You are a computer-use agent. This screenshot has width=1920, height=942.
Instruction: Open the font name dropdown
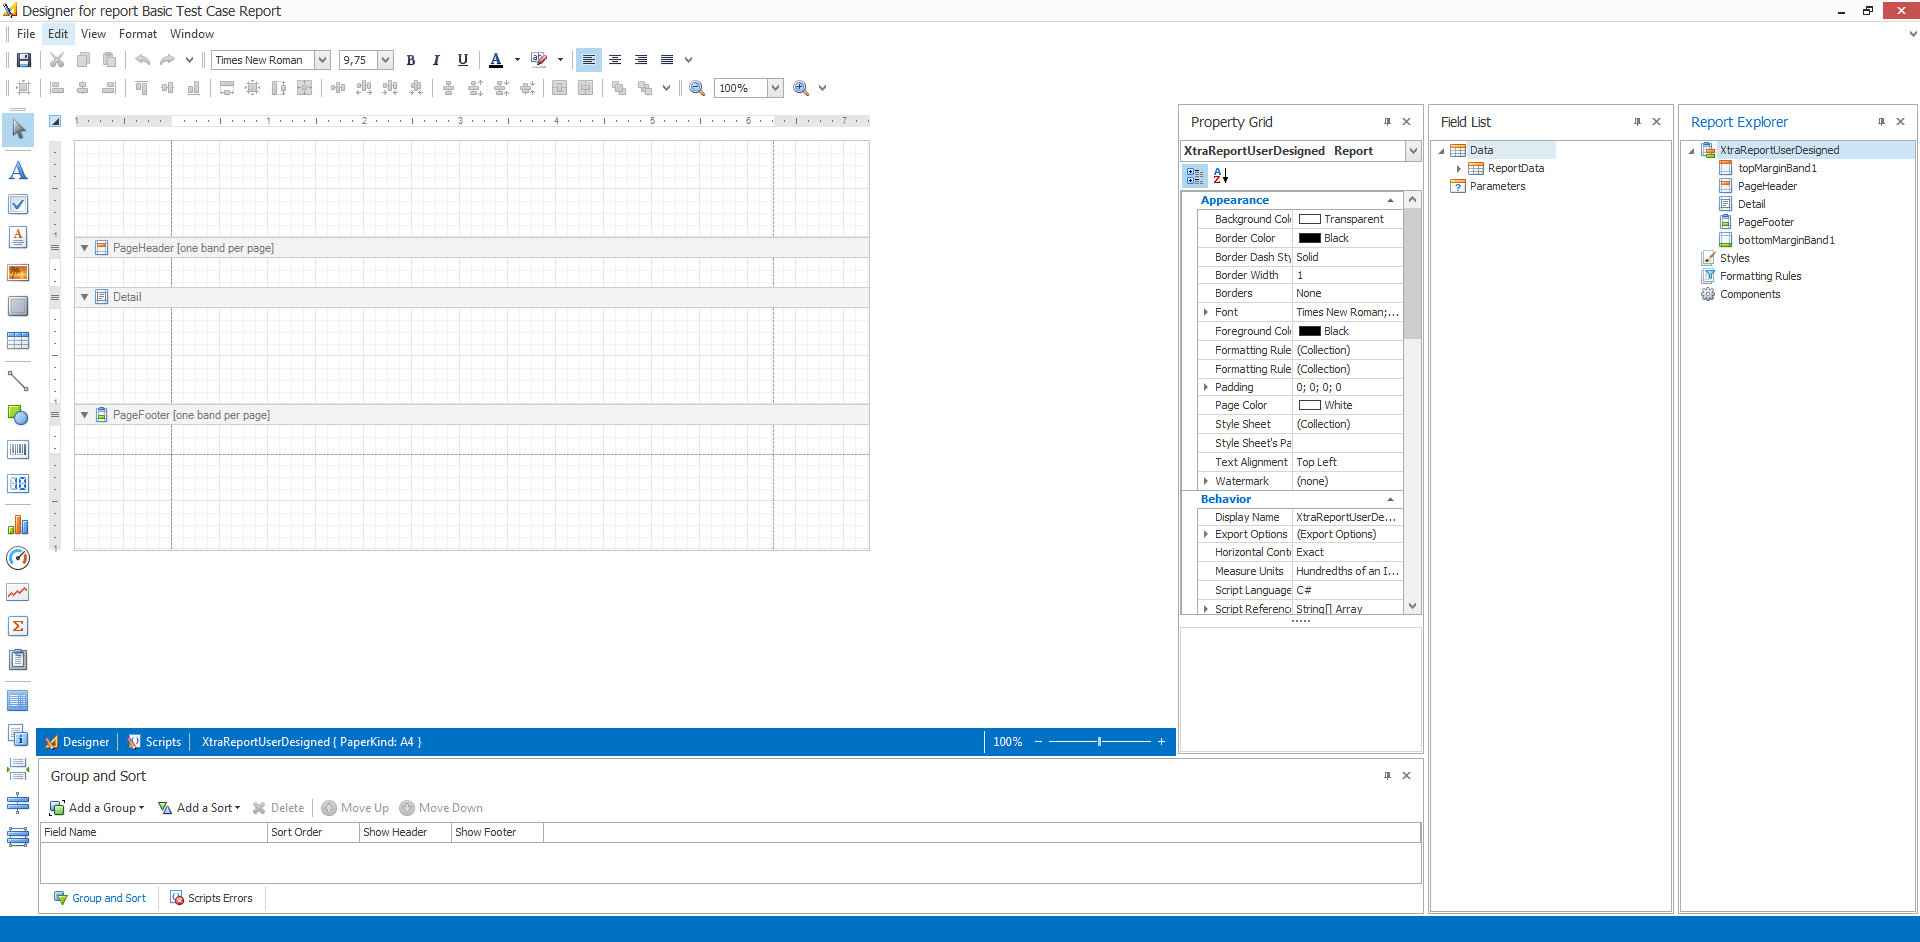point(322,60)
